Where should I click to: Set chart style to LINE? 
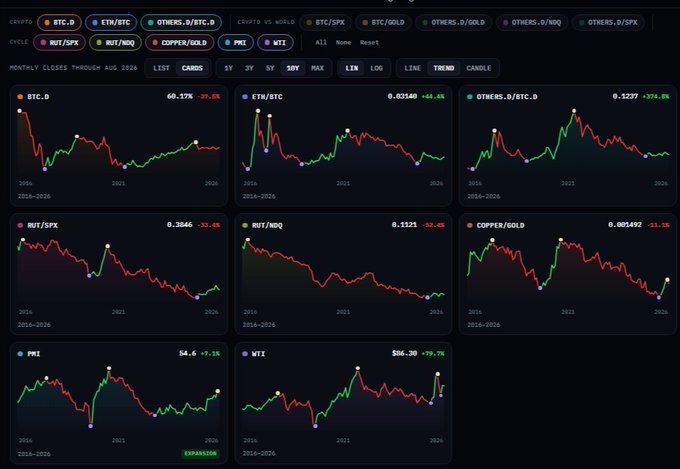click(x=412, y=68)
